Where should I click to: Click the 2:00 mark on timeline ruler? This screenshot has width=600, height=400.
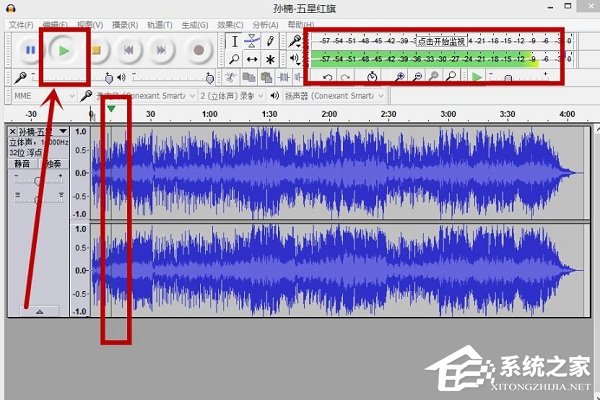[329, 114]
